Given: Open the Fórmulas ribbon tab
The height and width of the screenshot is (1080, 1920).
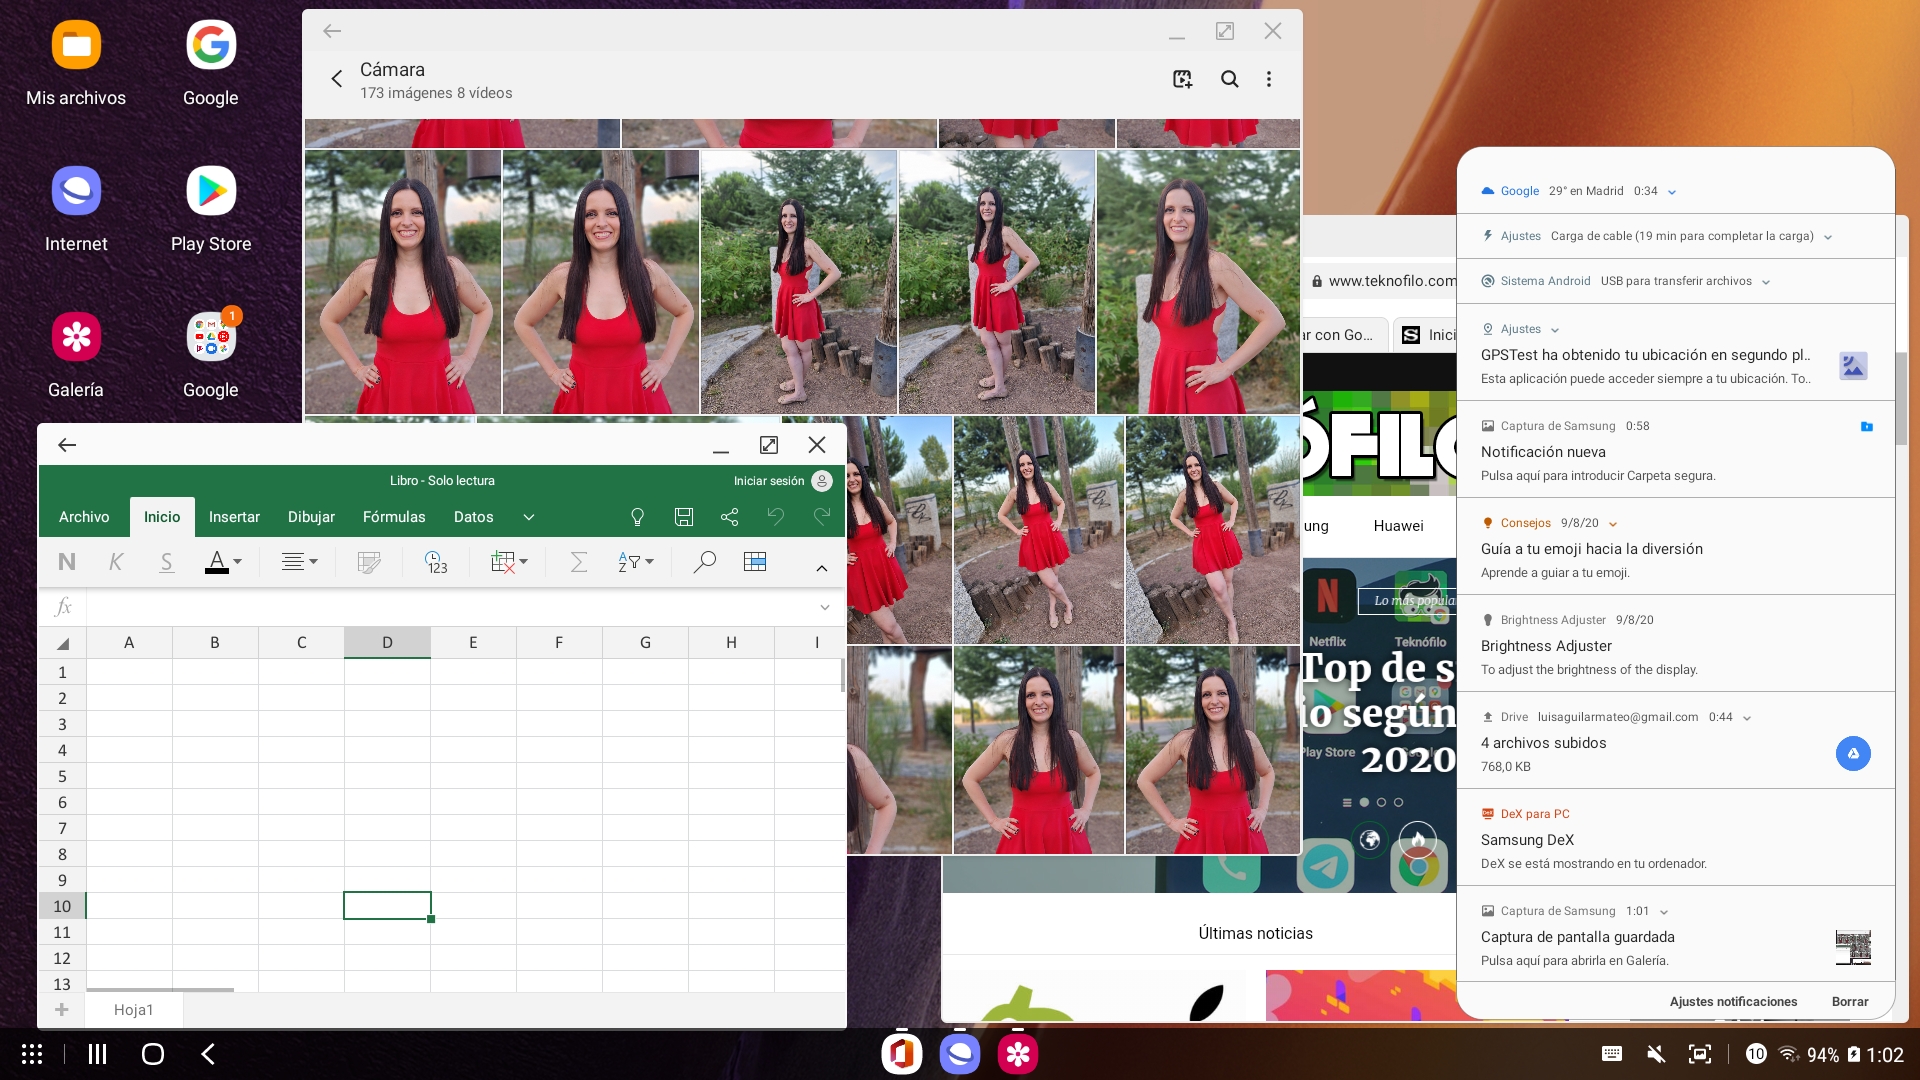Looking at the screenshot, I should [x=394, y=517].
